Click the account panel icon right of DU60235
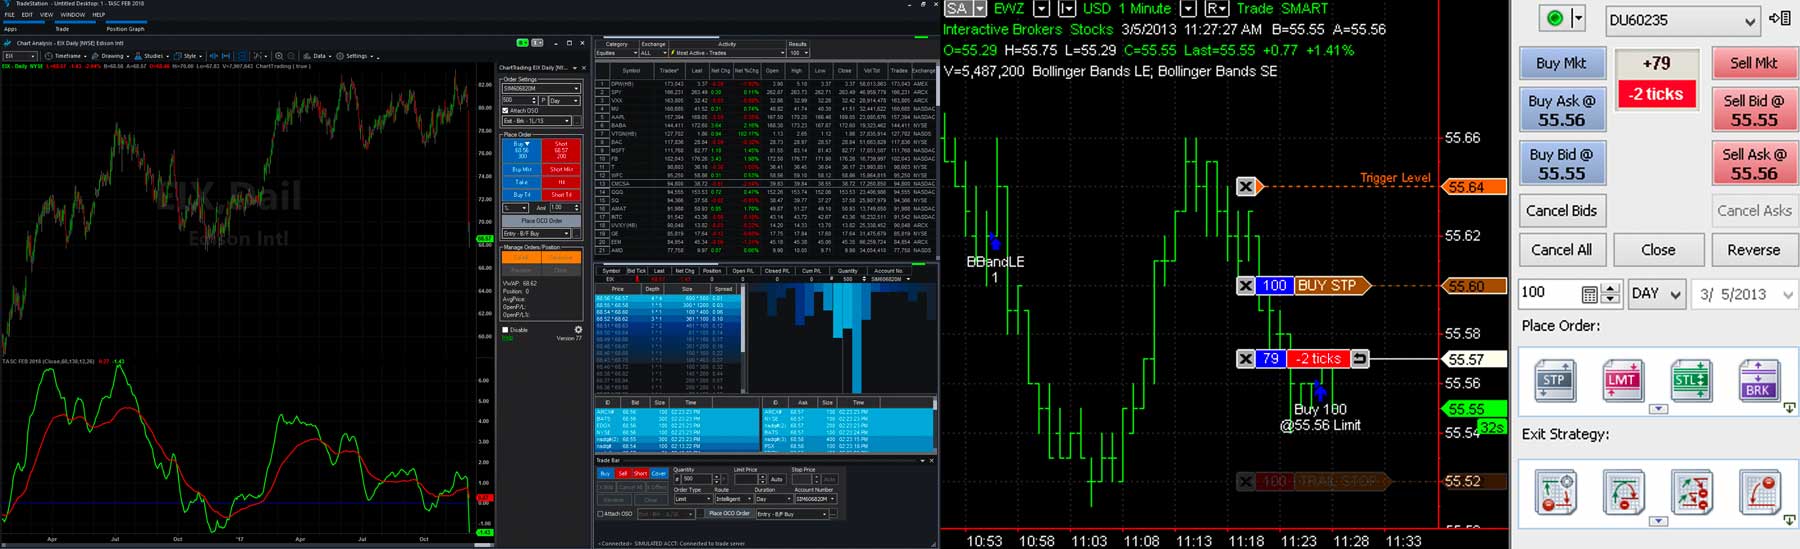This screenshot has width=1800, height=549. click(1780, 18)
